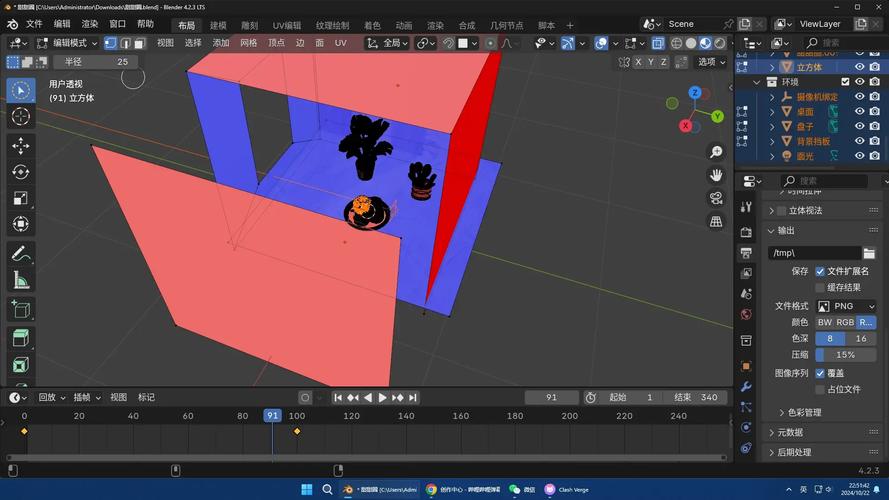Open the 编辑 menu in top bar
The width and height of the screenshot is (889, 500).
[x=62, y=24]
